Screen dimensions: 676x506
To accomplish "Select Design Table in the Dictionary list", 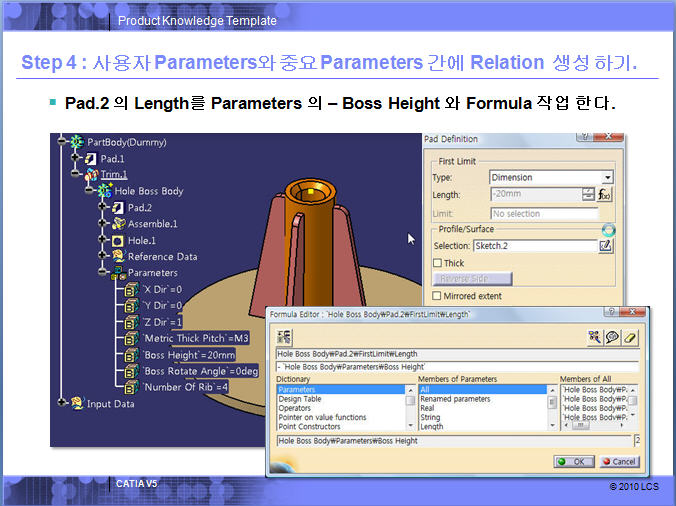I will click(x=301, y=399).
